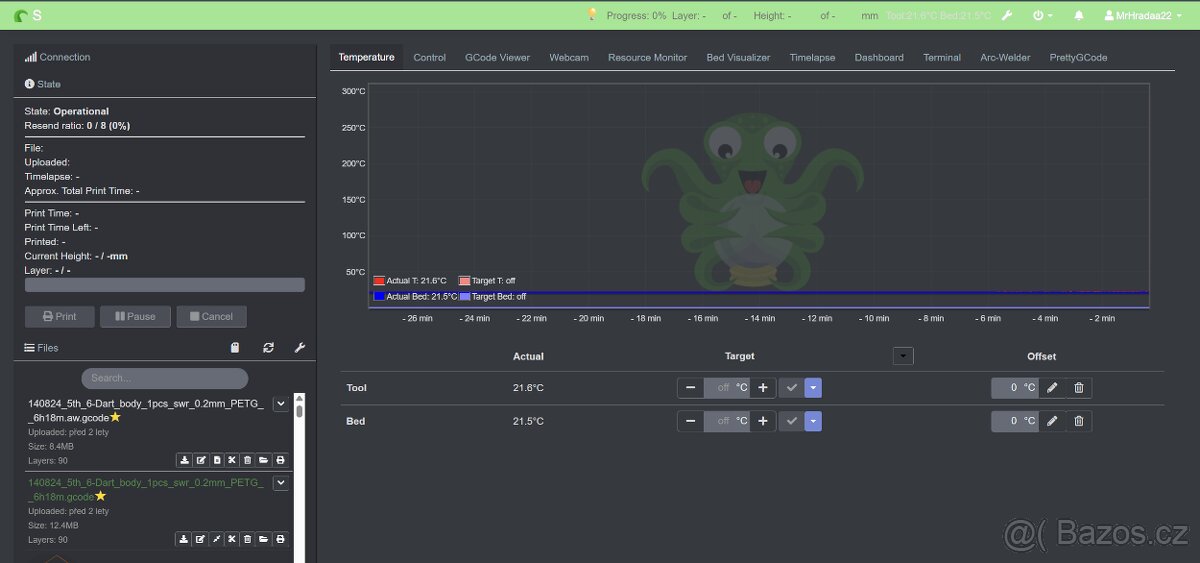Switch to the GCode Viewer tab

click(497, 58)
